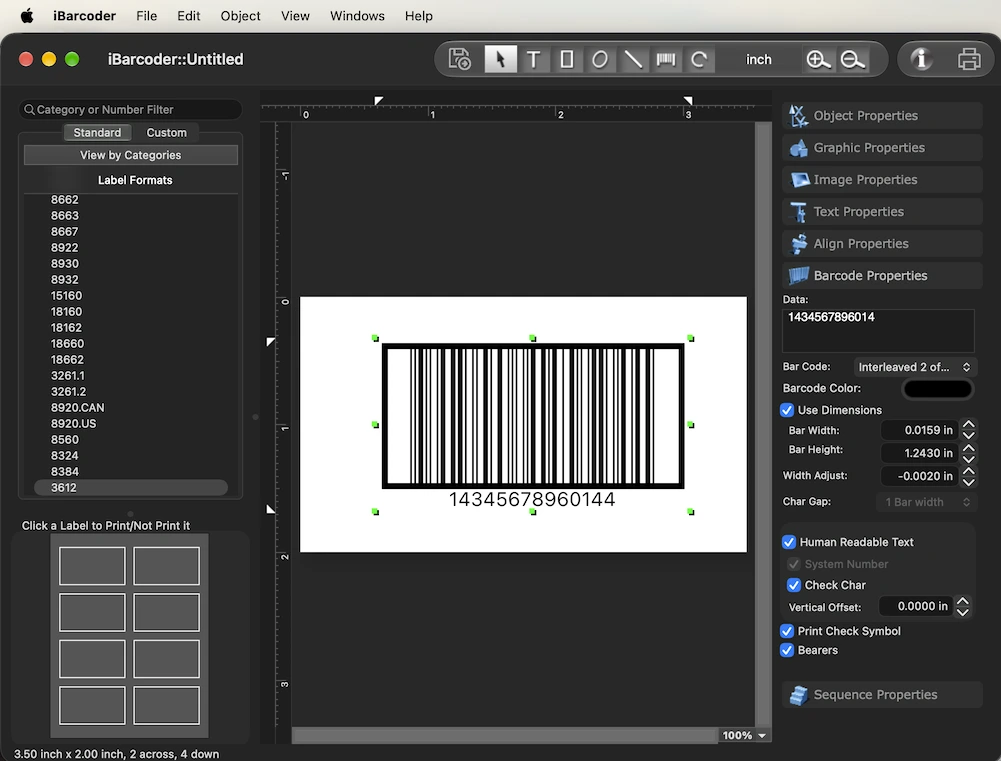Click the Graphic Properties panel icon
1001x761 pixels.
pyautogui.click(x=799, y=148)
